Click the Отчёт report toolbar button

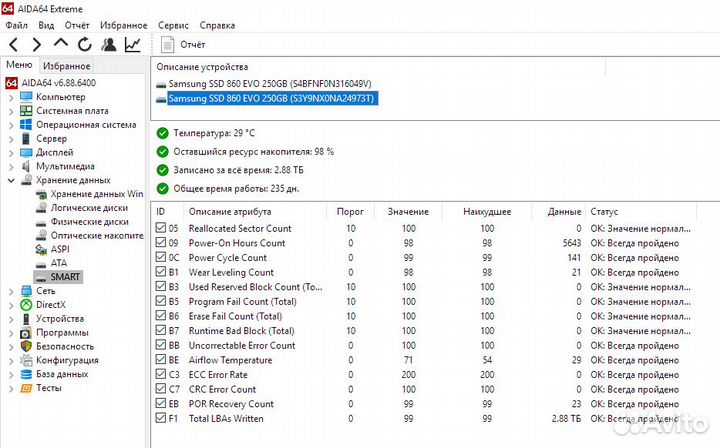[184, 45]
